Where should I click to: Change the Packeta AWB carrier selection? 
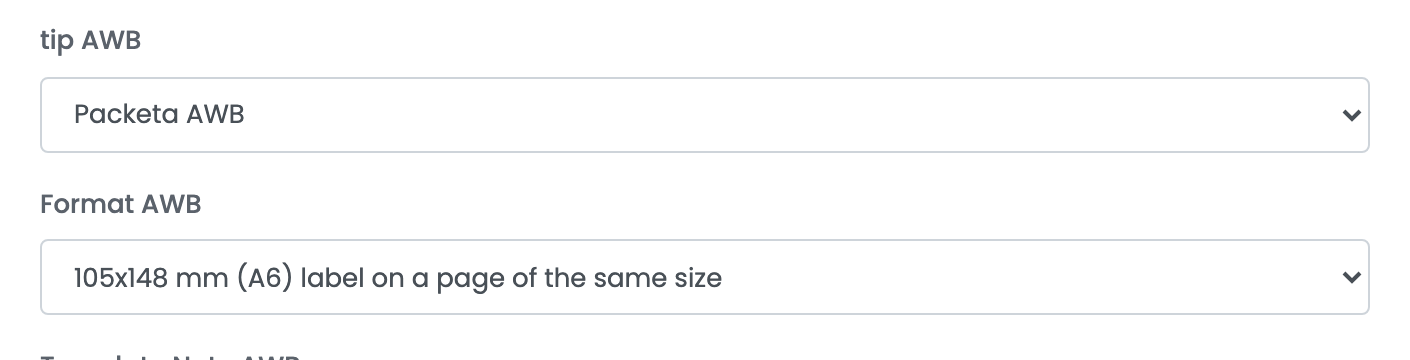[704, 115]
